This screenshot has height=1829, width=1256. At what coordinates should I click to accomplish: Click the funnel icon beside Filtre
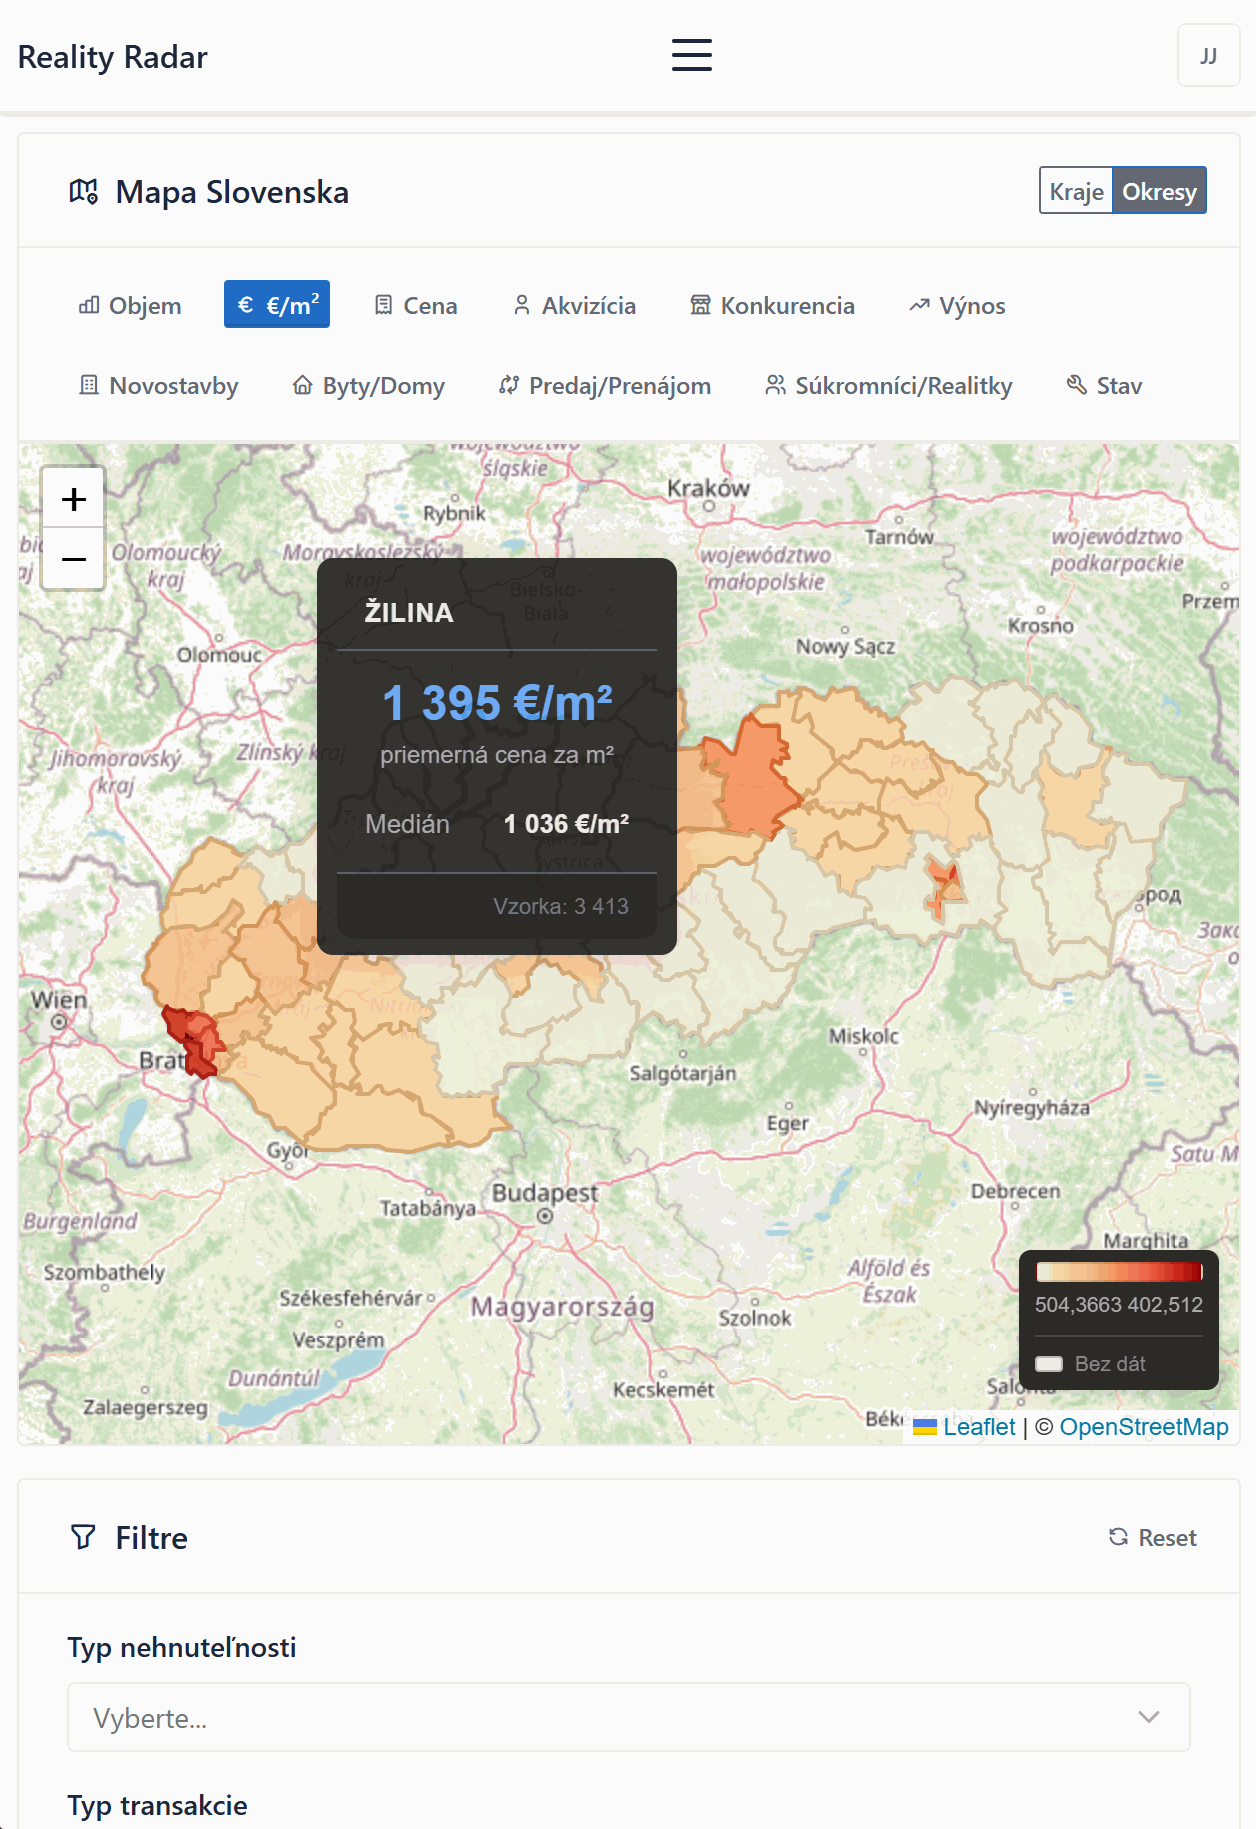click(83, 1537)
